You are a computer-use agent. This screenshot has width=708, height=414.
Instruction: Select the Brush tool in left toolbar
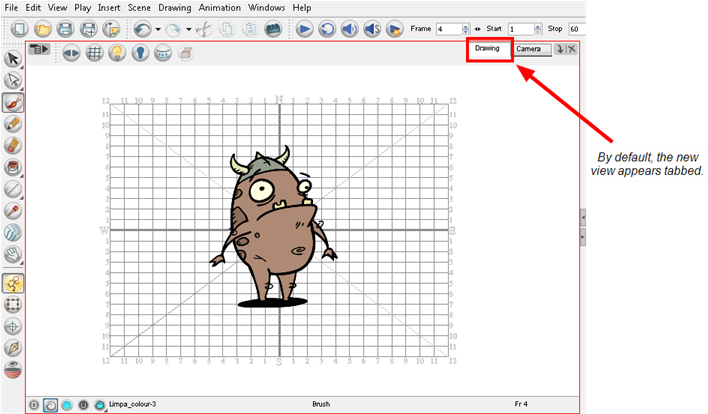coord(14,101)
